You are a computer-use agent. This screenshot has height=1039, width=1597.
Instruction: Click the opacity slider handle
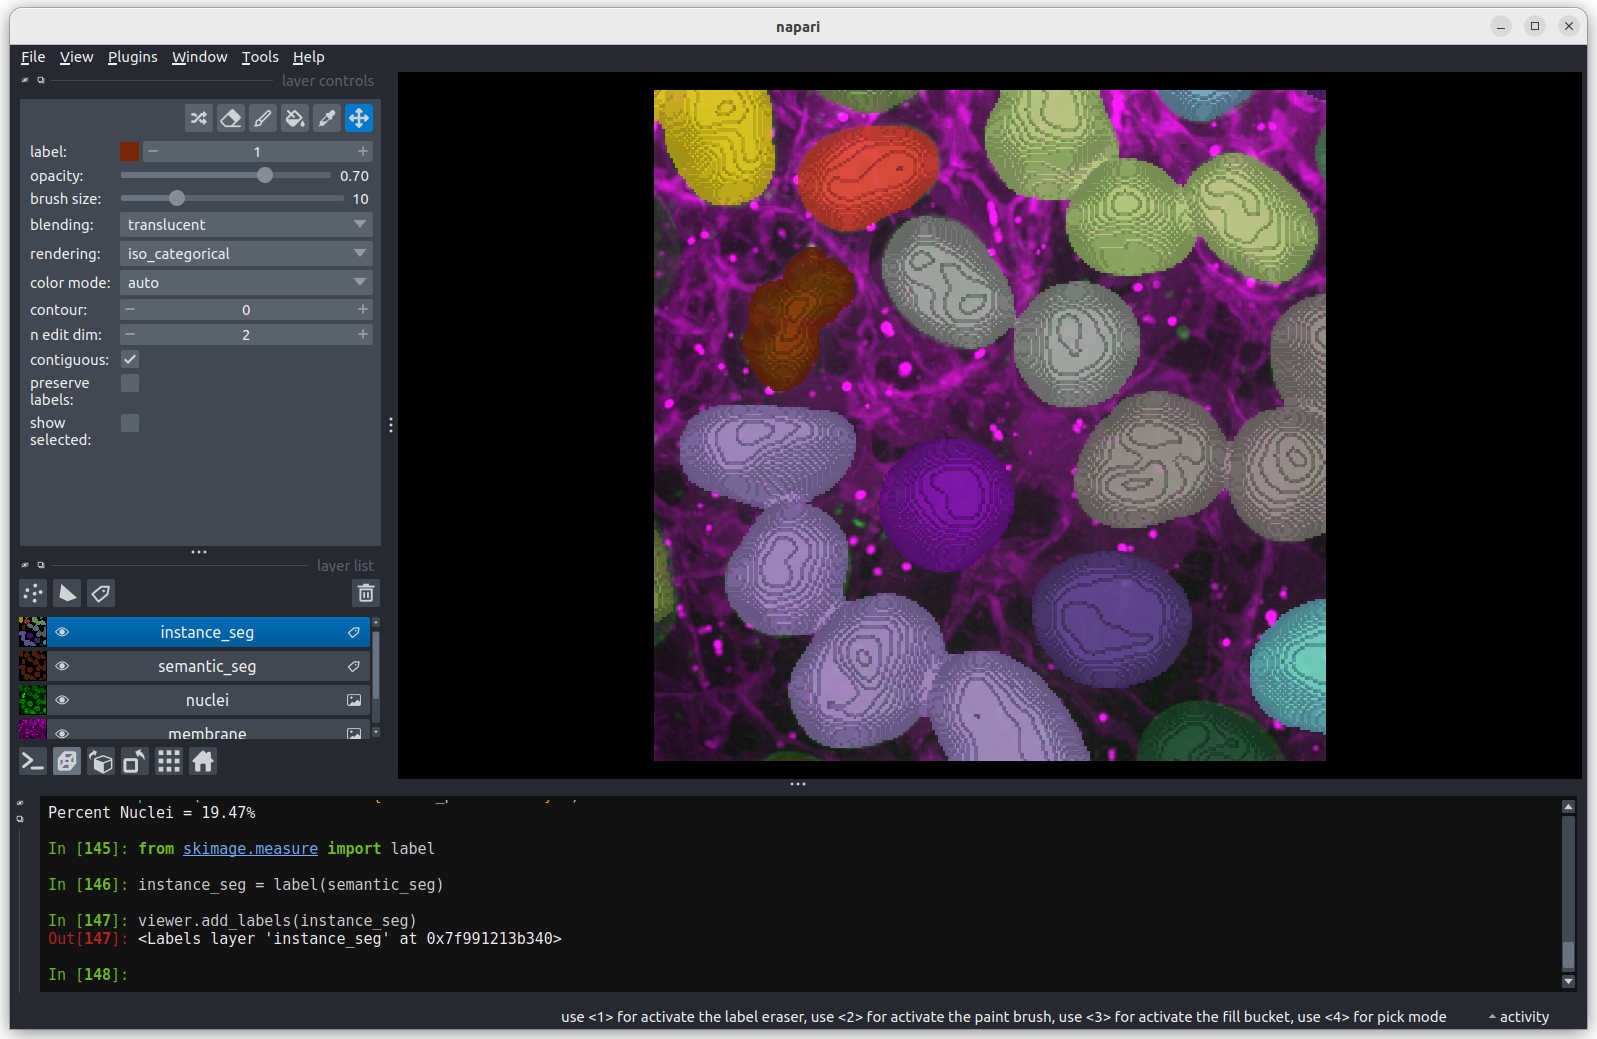click(265, 175)
